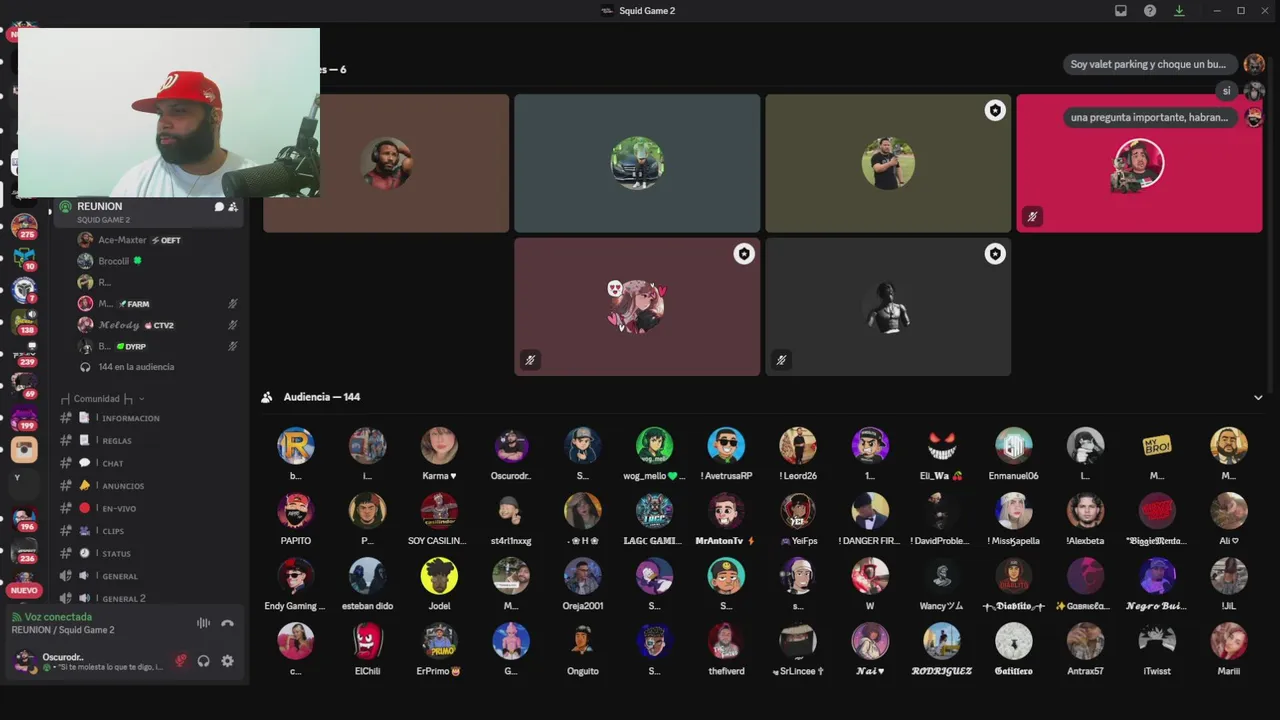Open User Settings gear icon
The height and width of the screenshot is (720, 1280).
tap(227, 661)
